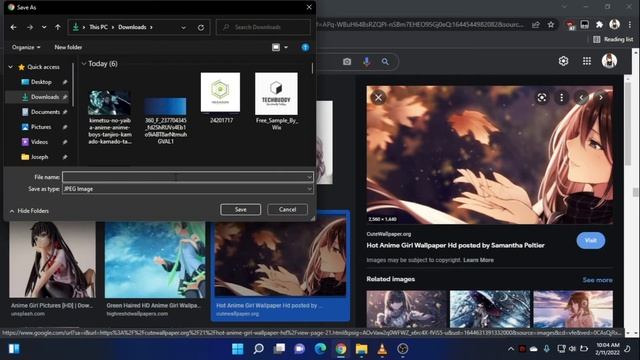
Task: Open Google quick settings gear
Action: click(563, 61)
